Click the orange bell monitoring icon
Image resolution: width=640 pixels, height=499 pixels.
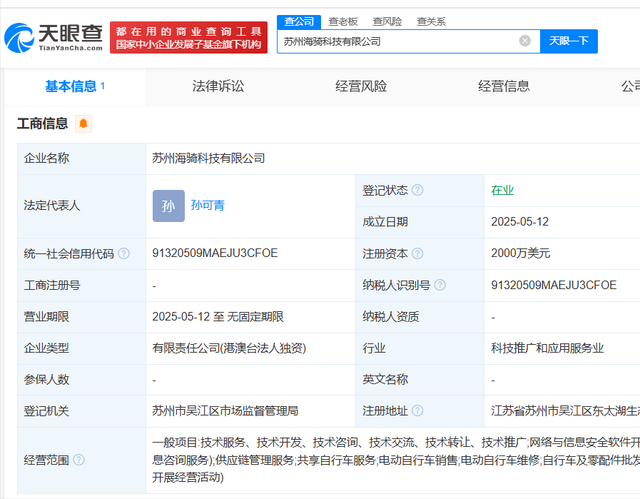(83, 124)
